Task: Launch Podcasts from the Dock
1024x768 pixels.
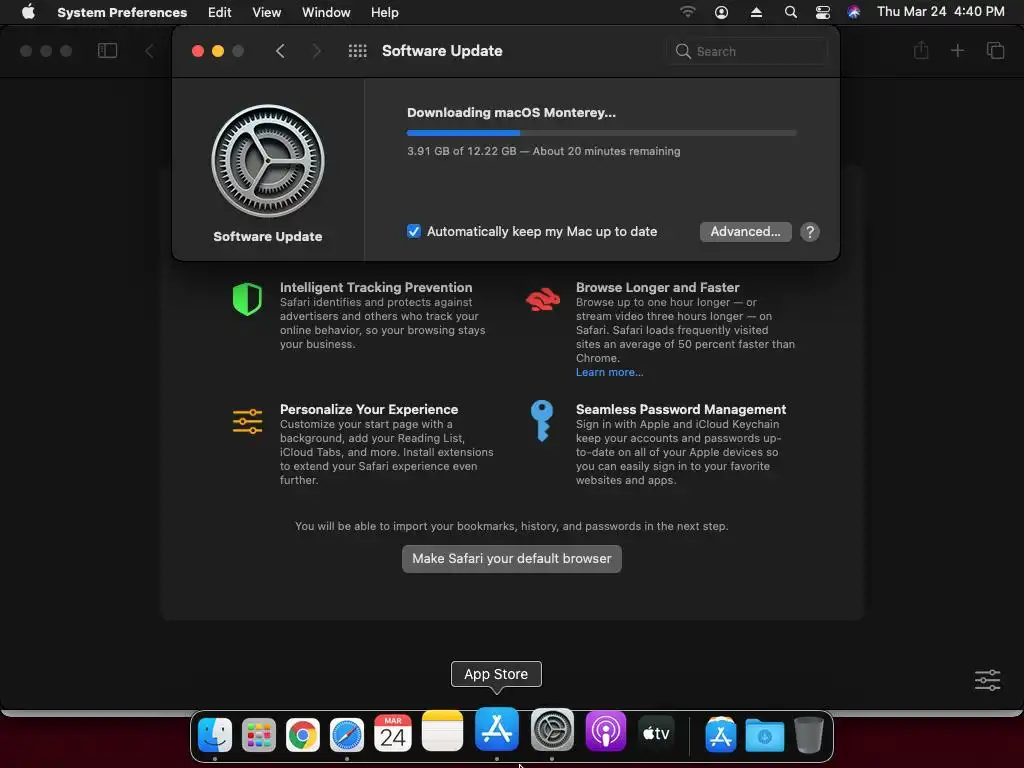Action: tap(605, 731)
